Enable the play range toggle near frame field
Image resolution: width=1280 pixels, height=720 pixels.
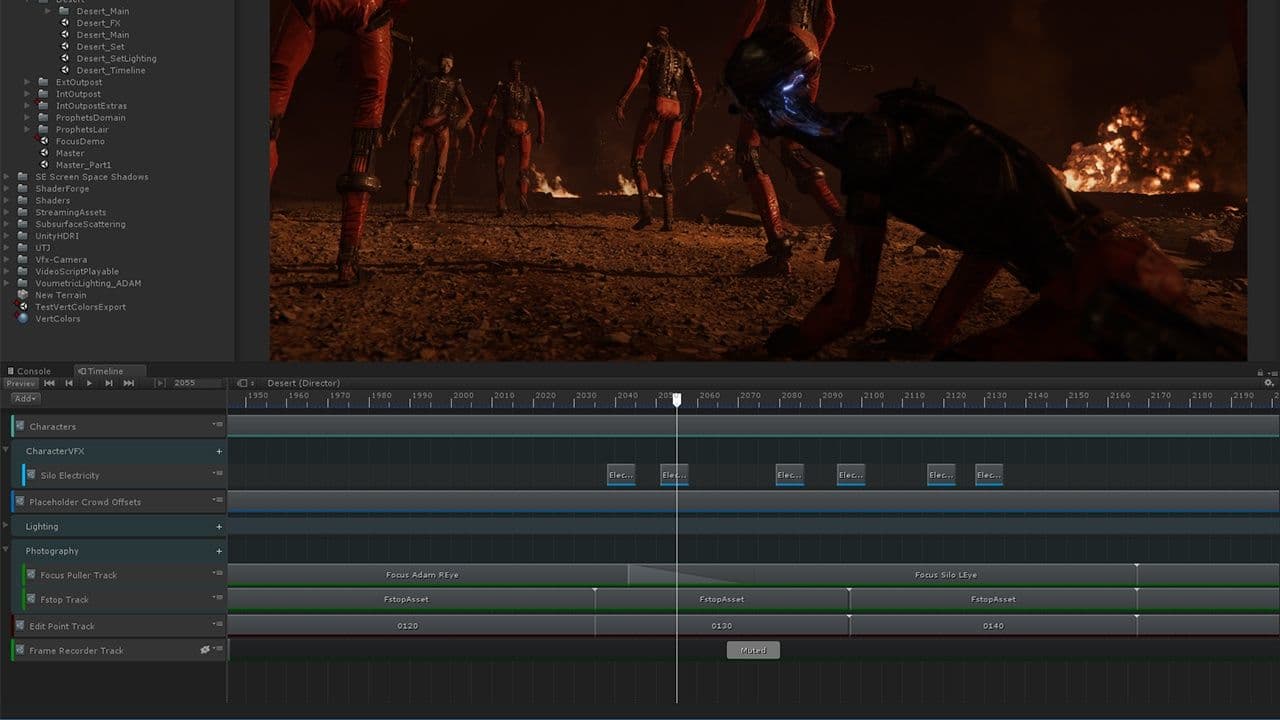point(159,383)
